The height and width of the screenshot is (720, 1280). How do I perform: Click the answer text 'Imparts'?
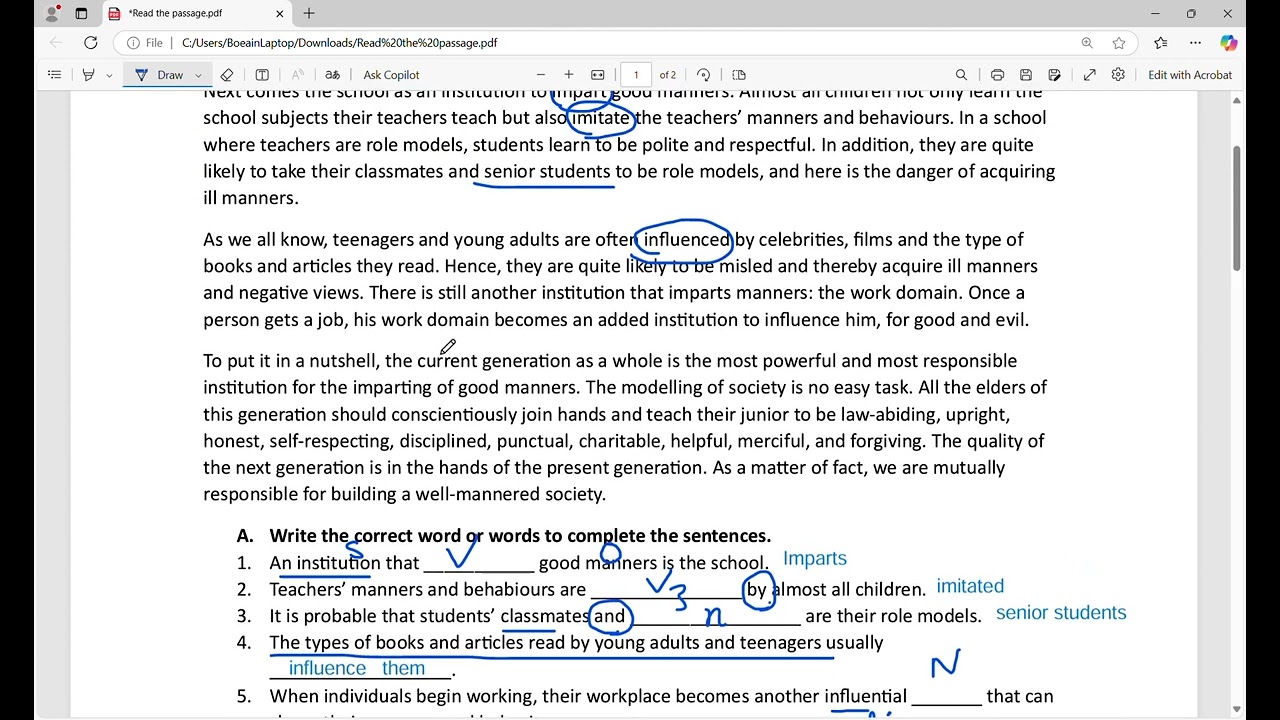[x=815, y=559]
